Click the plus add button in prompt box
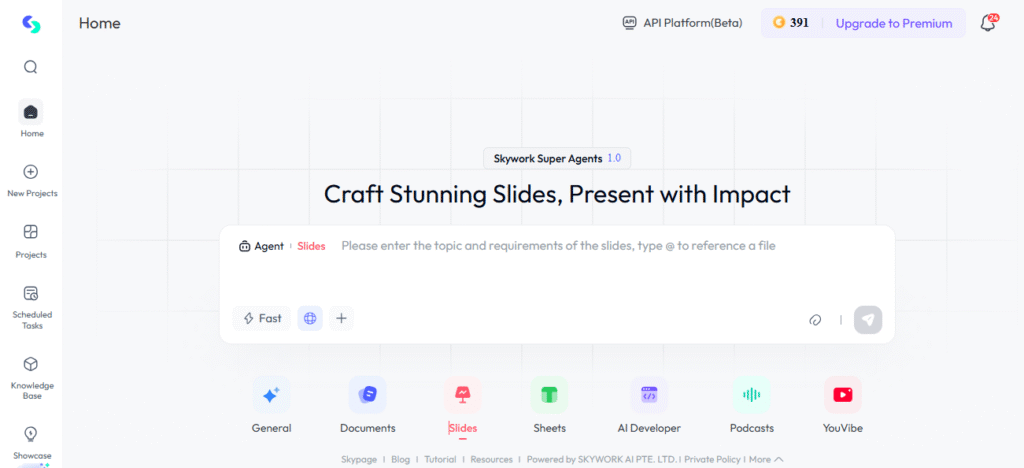This screenshot has width=1024, height=468. (341, 318)
